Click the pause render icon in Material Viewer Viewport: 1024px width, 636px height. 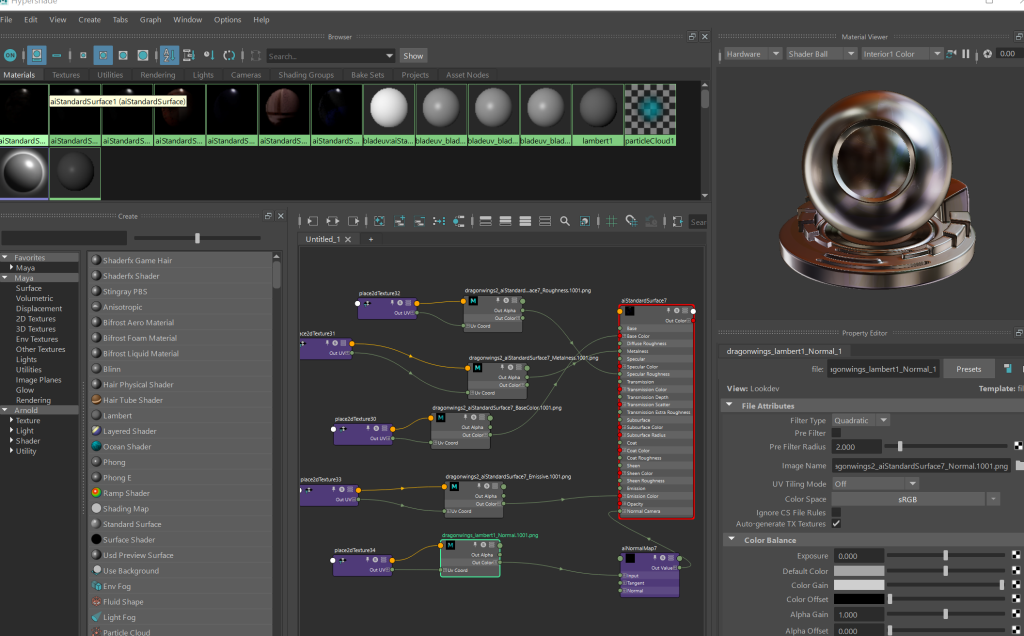[966, 54]
